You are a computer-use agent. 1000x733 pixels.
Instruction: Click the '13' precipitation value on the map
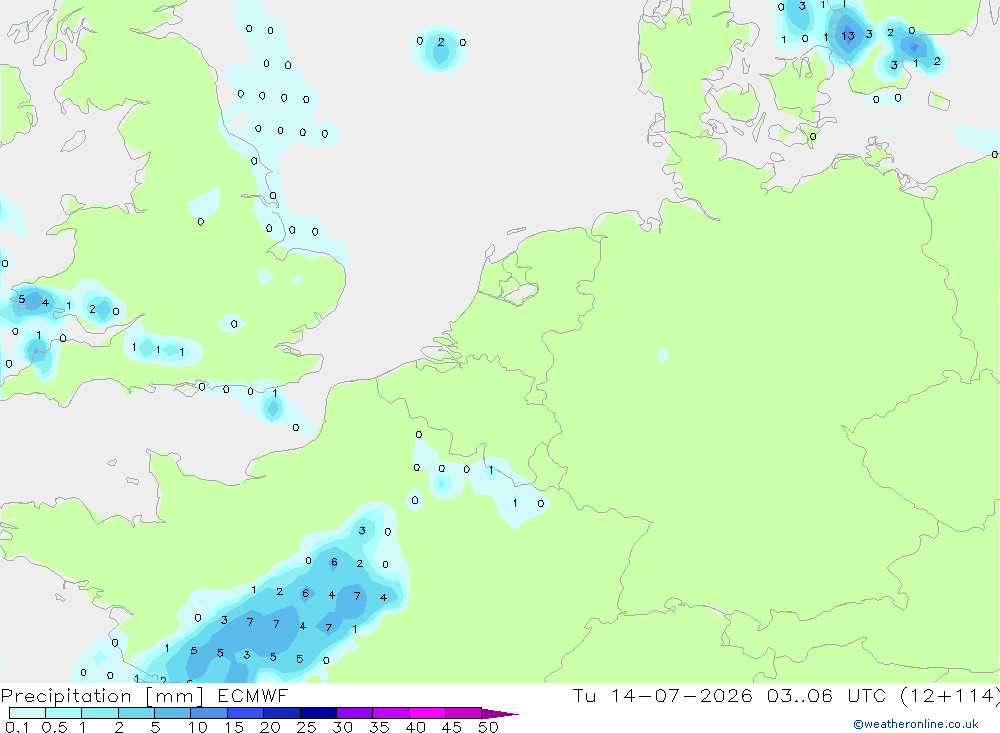click(848, 36)
